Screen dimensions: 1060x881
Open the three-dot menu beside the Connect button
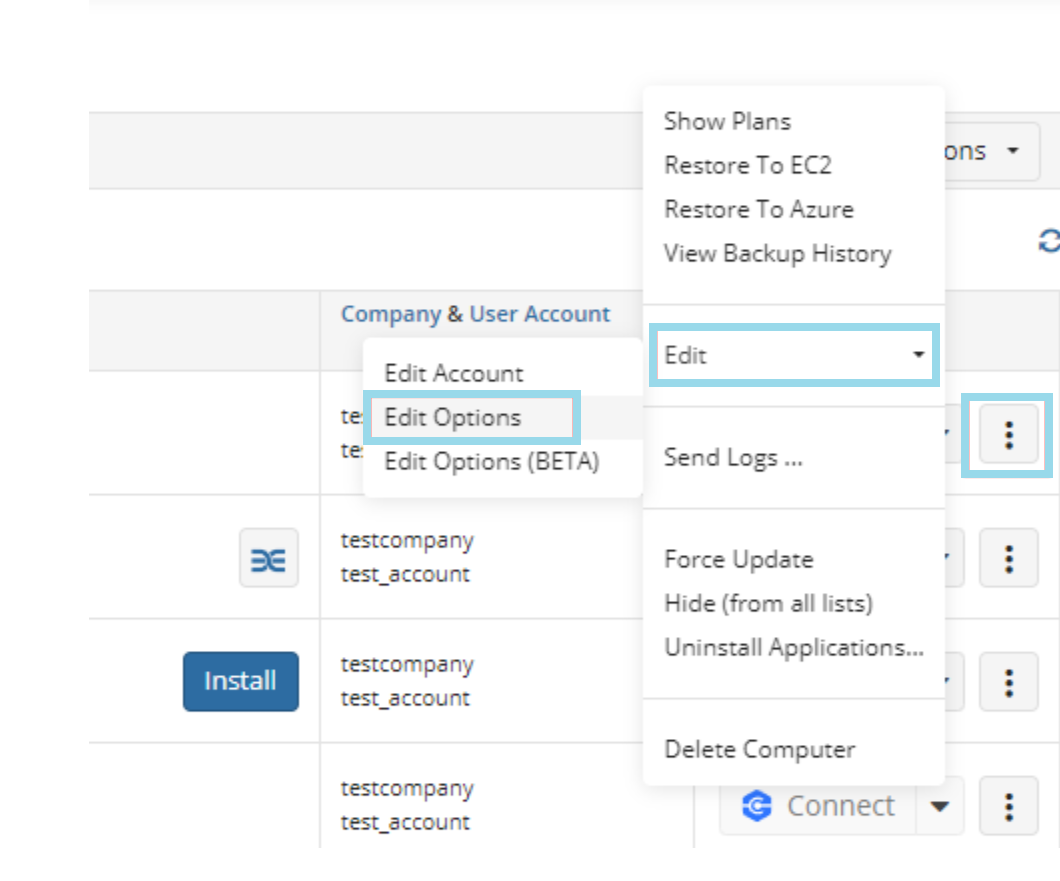tap(1008, 806)
